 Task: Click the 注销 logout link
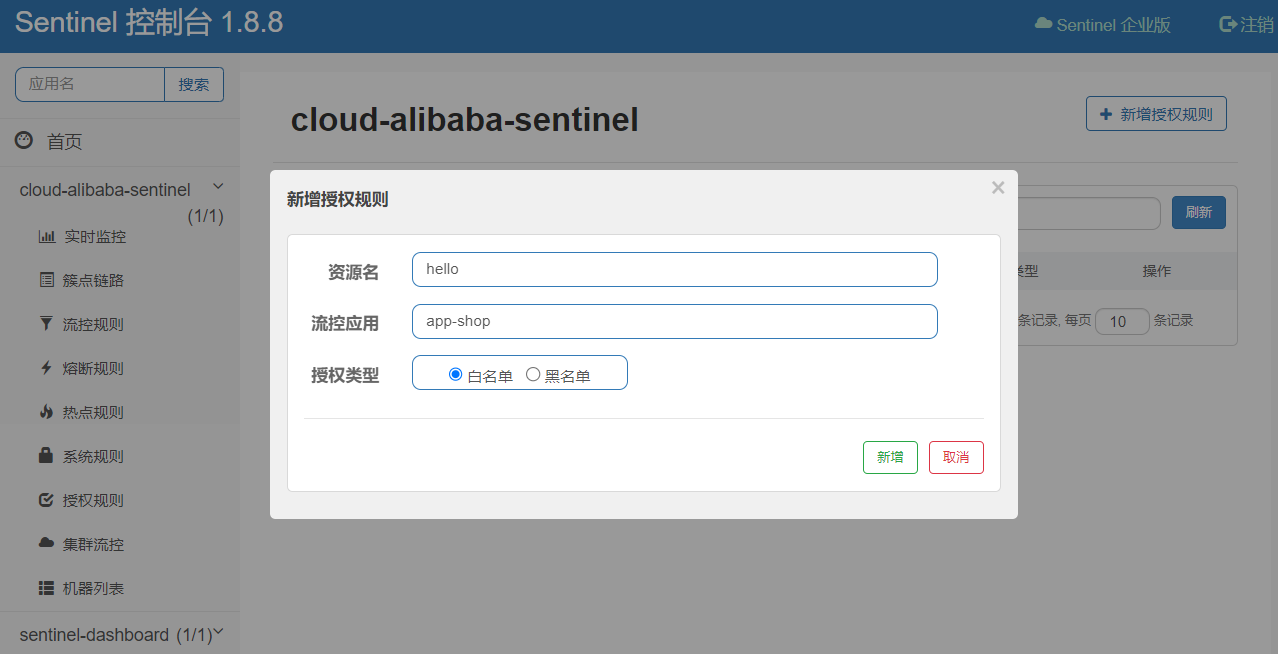(1247, 25)
